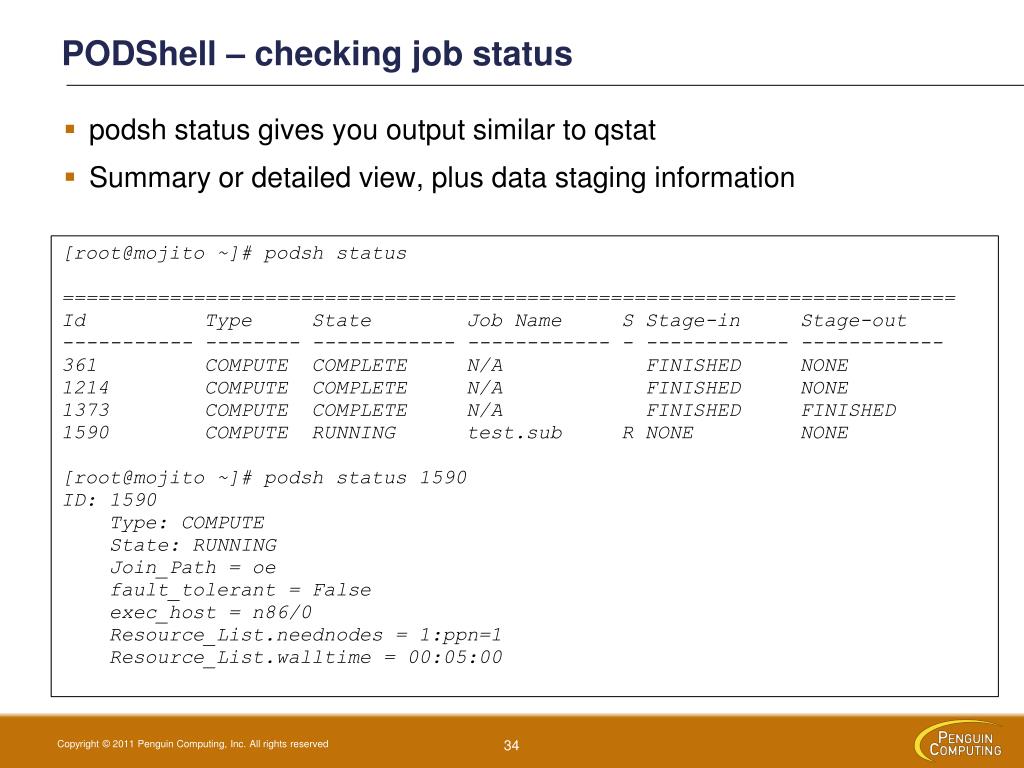Click the 'Type: COMPUTE' detail line

tap(187, 522)
